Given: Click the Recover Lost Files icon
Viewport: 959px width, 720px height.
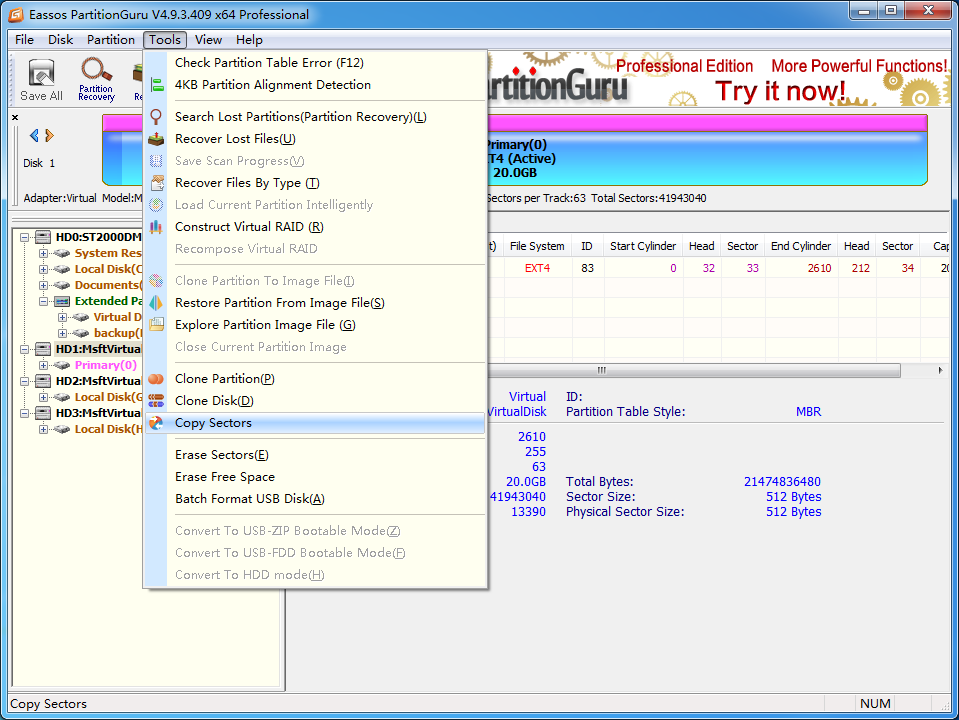Looking at the screenshot, I should pyautogui.click(x=157, y=139).
